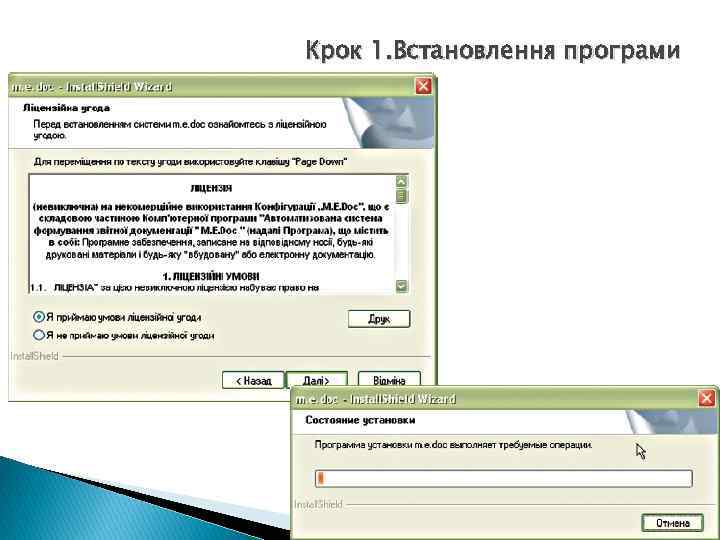Viewport: 720px width, 540px height.
Task: Click scroll-up arrow of license text
Action: 402,182
